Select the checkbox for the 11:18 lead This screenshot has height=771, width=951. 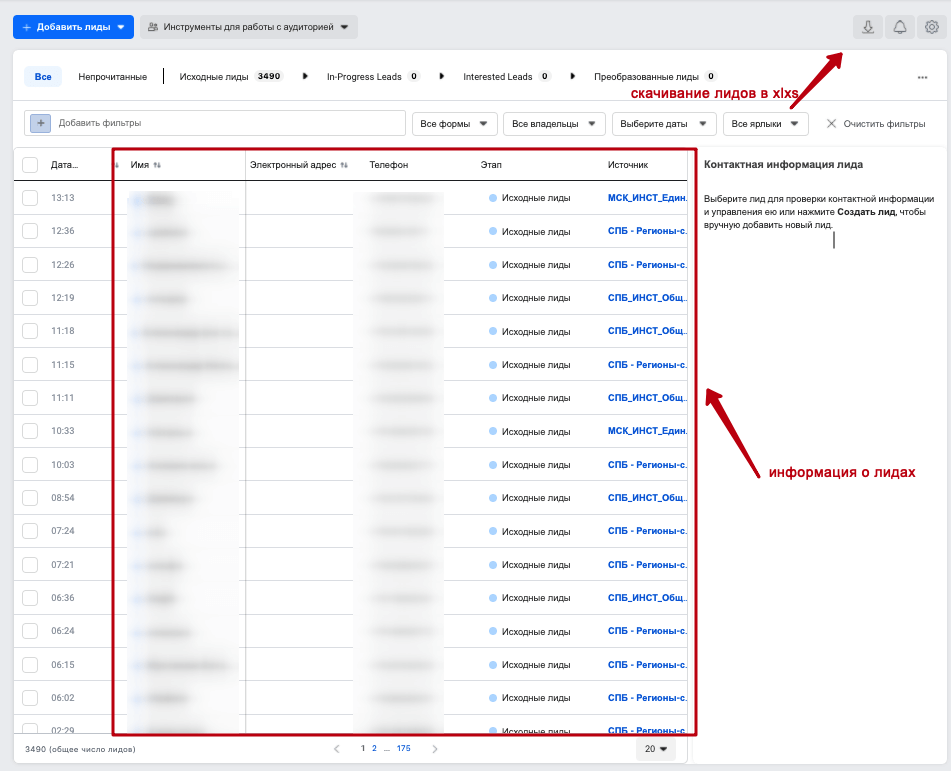30,331
